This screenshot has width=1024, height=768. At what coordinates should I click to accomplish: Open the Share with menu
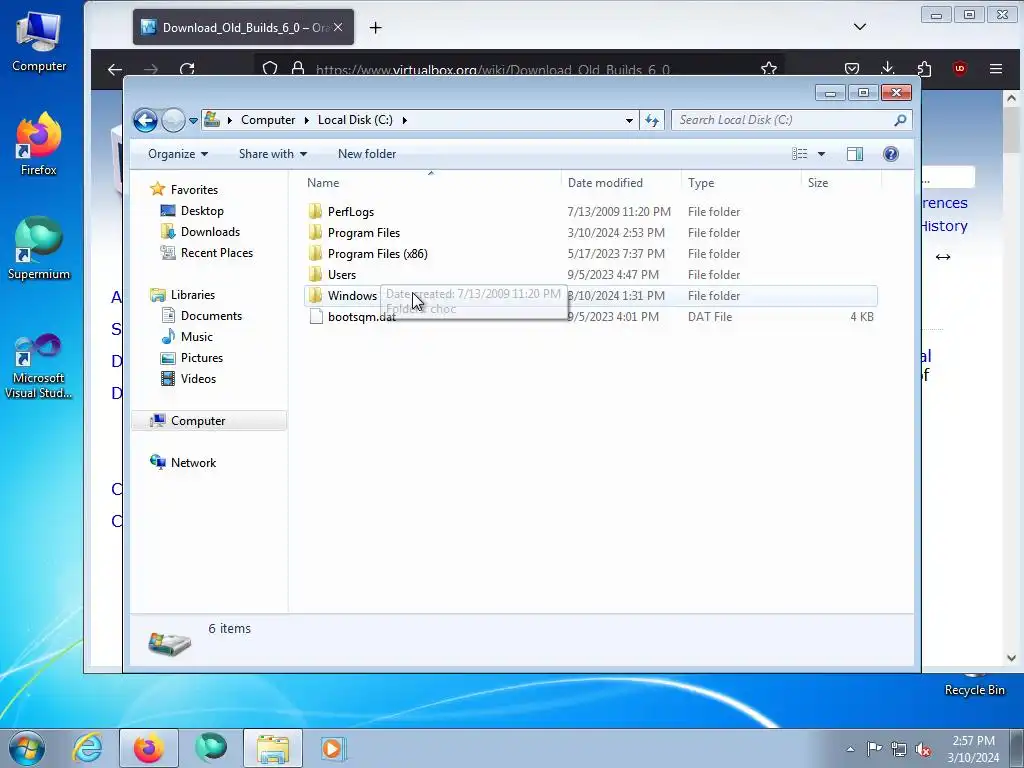click(273, 154)
